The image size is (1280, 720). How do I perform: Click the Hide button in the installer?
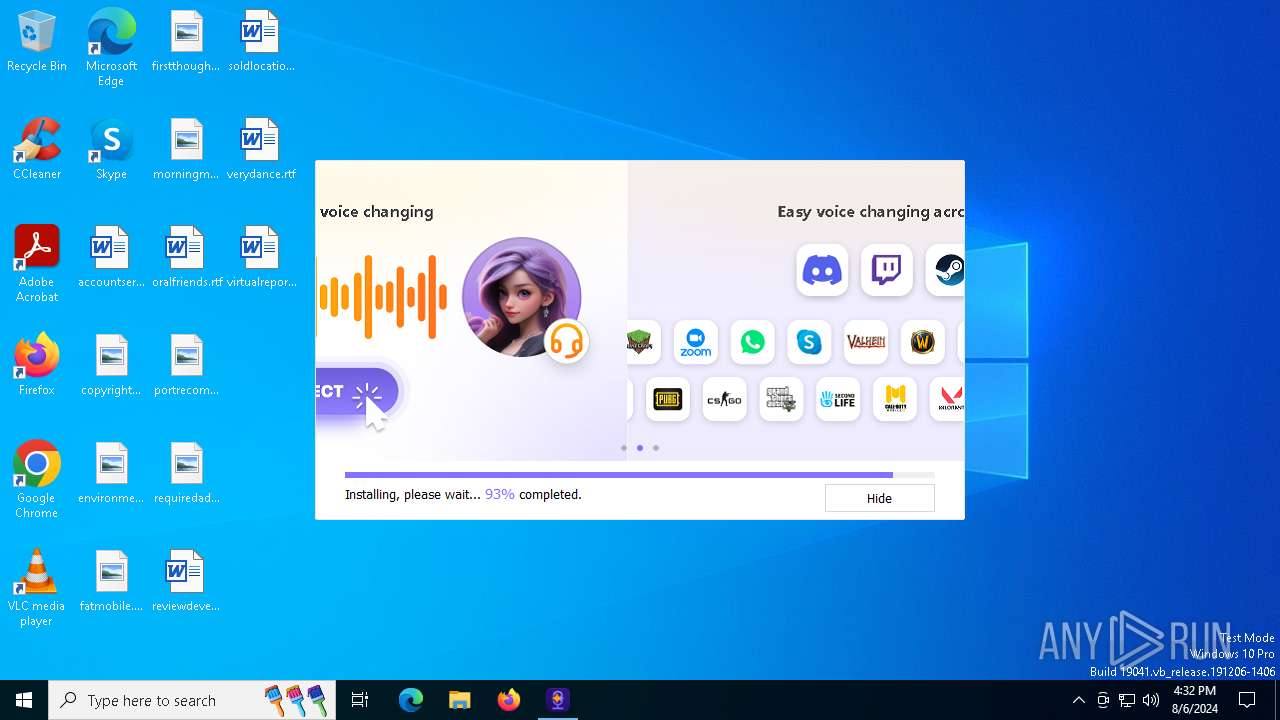pyautogui.click(x=879, y=498)
